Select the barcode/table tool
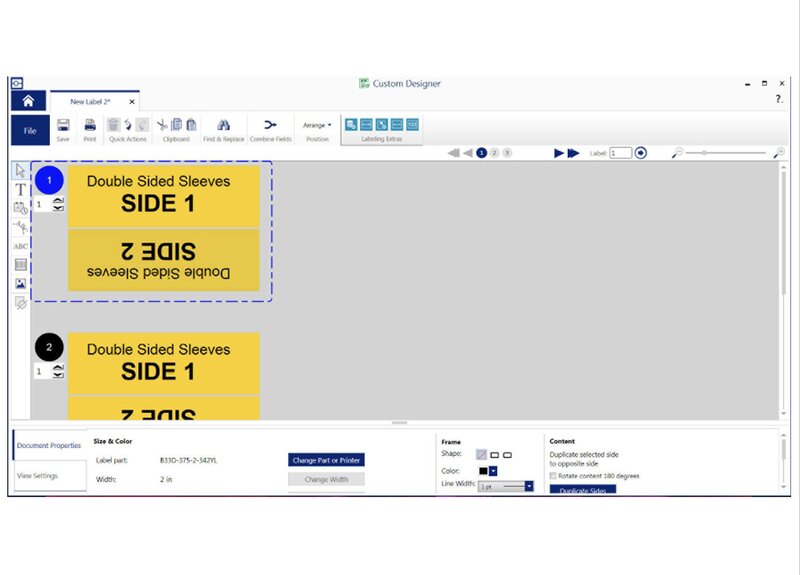800x575 pixels. [20, 264]
